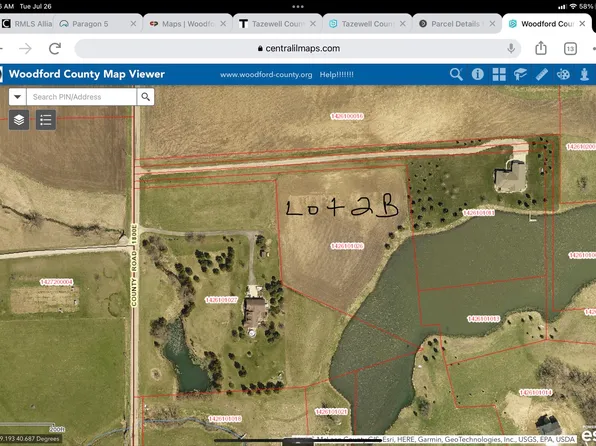This screenshot has width=596, height=446.
Task: Click the centralilmaps.com address bar
Action: point(298,49)
